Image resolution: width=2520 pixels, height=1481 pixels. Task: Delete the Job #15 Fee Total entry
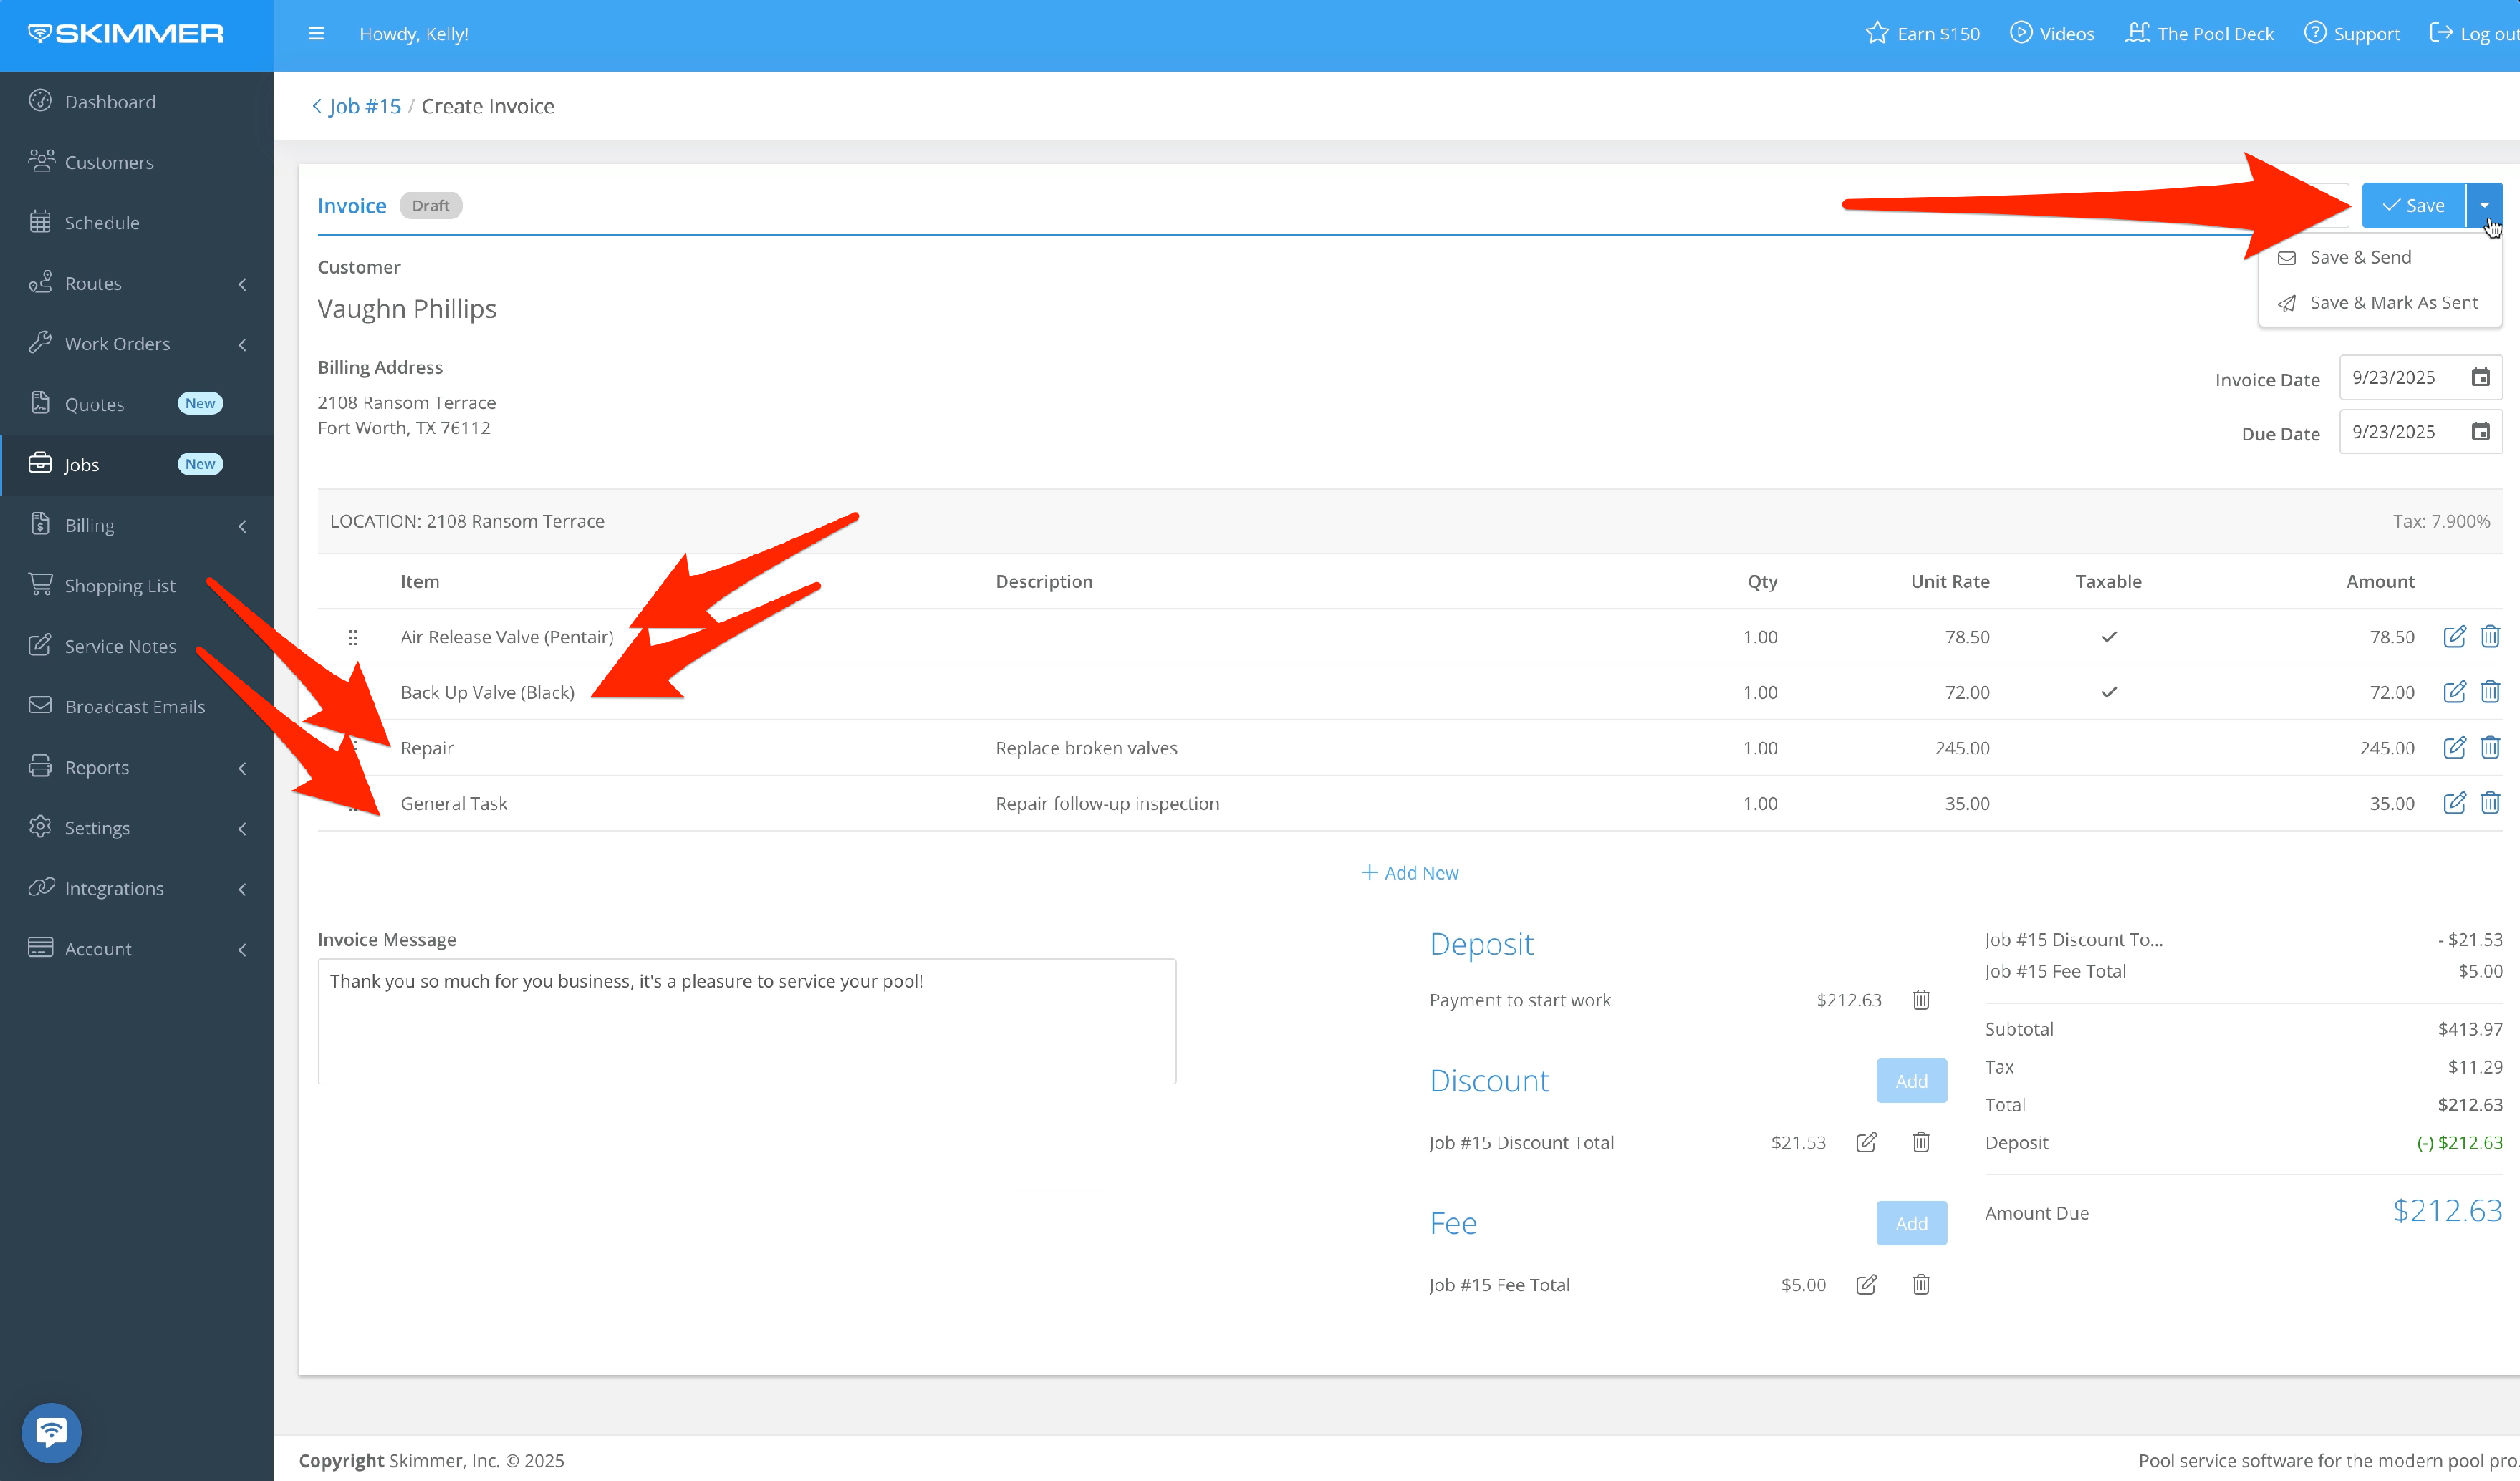pyautogui.click(x=1920, y=1285)
